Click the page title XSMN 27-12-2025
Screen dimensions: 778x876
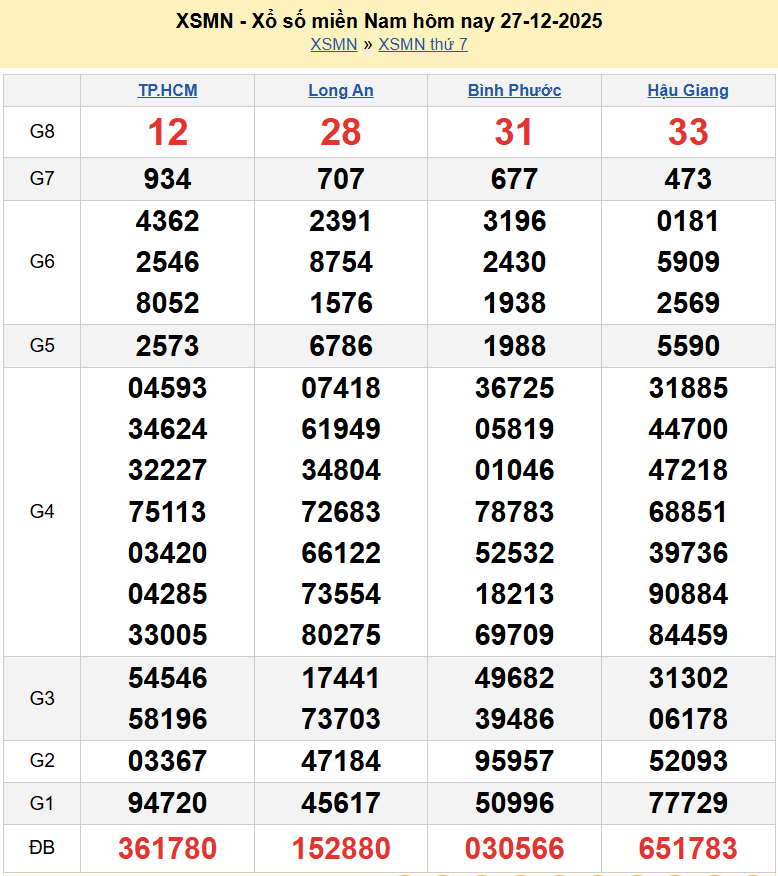point(389,20)
